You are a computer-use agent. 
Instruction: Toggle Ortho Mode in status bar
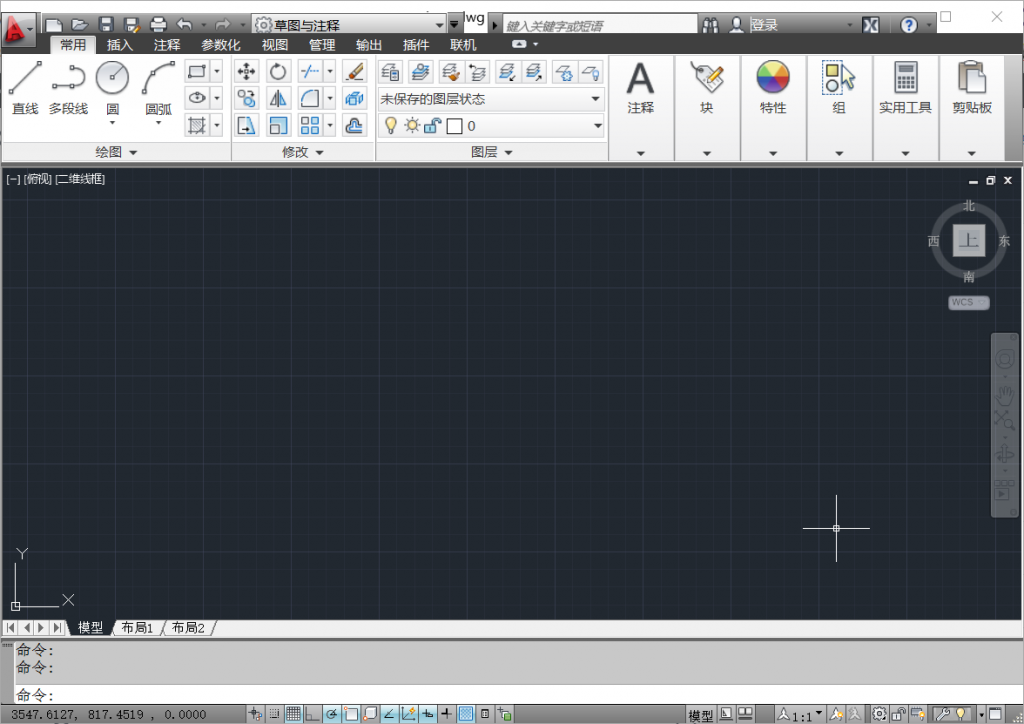click(x=312, y=714)
